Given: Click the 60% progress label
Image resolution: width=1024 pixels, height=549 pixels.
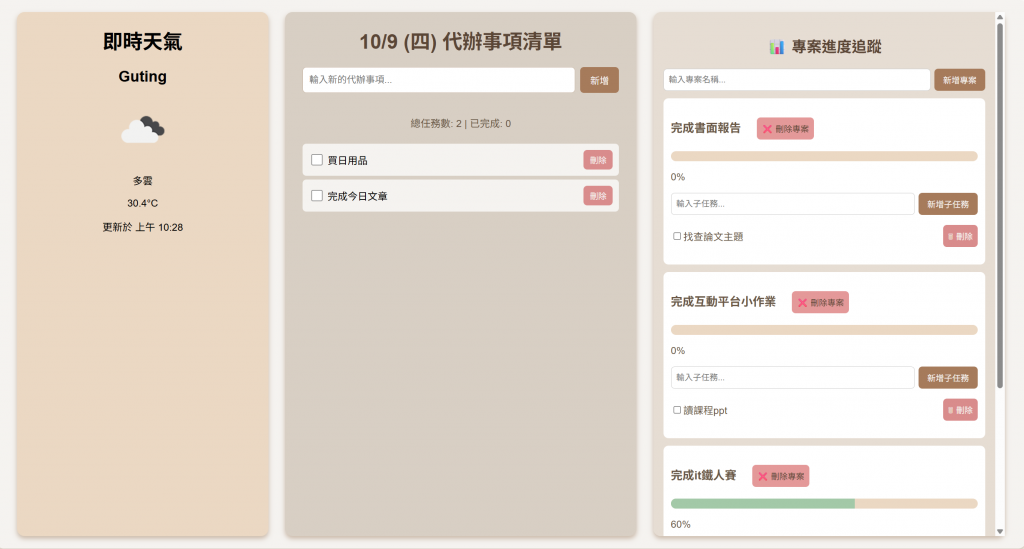Looking at the screenshot, I should tap(680, 524).
